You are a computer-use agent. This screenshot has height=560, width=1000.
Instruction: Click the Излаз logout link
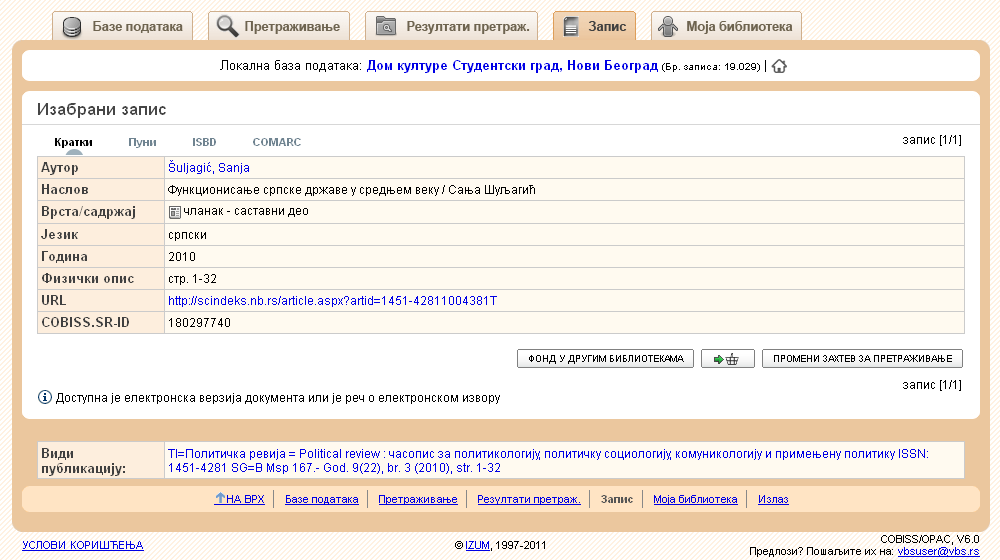pyautogui.click(x=773, y=499)
